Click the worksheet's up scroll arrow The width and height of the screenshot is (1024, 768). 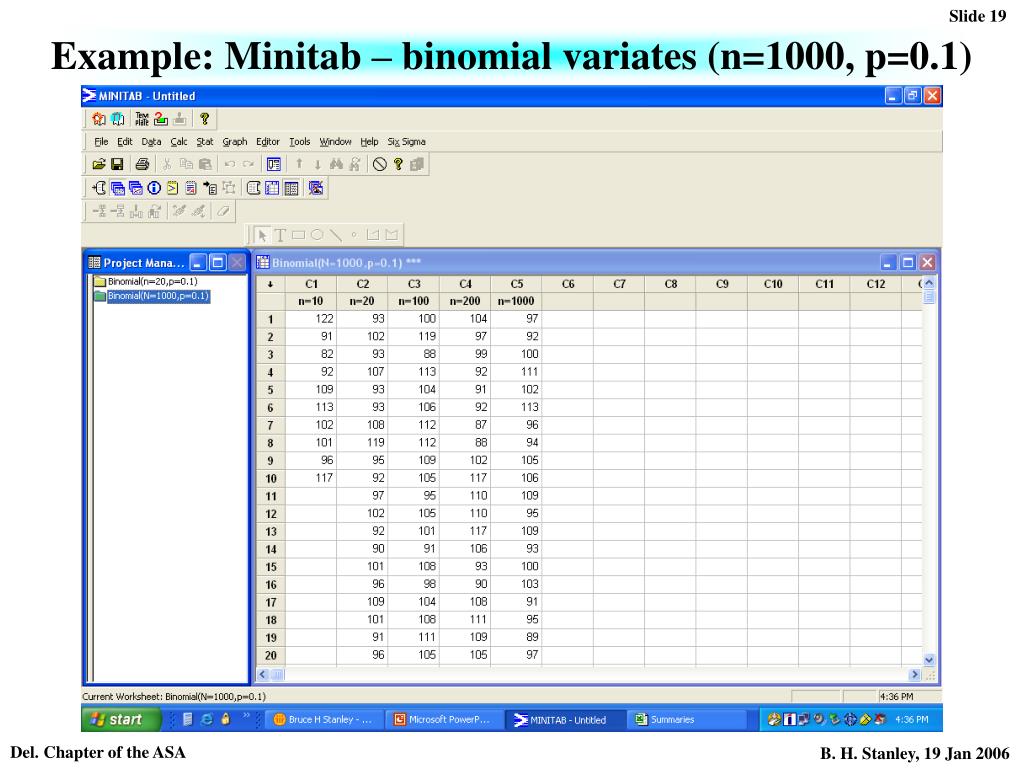tap(929, 283)
